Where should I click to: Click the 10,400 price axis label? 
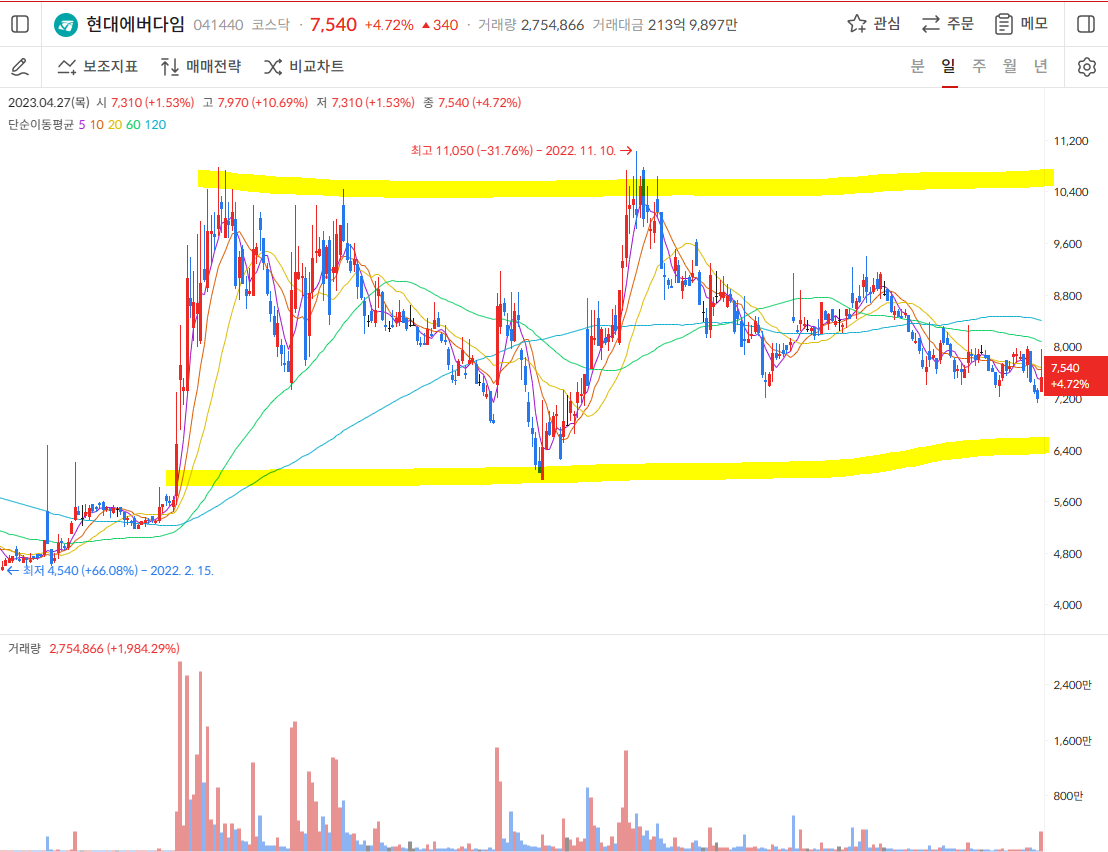coord(1071,192)
